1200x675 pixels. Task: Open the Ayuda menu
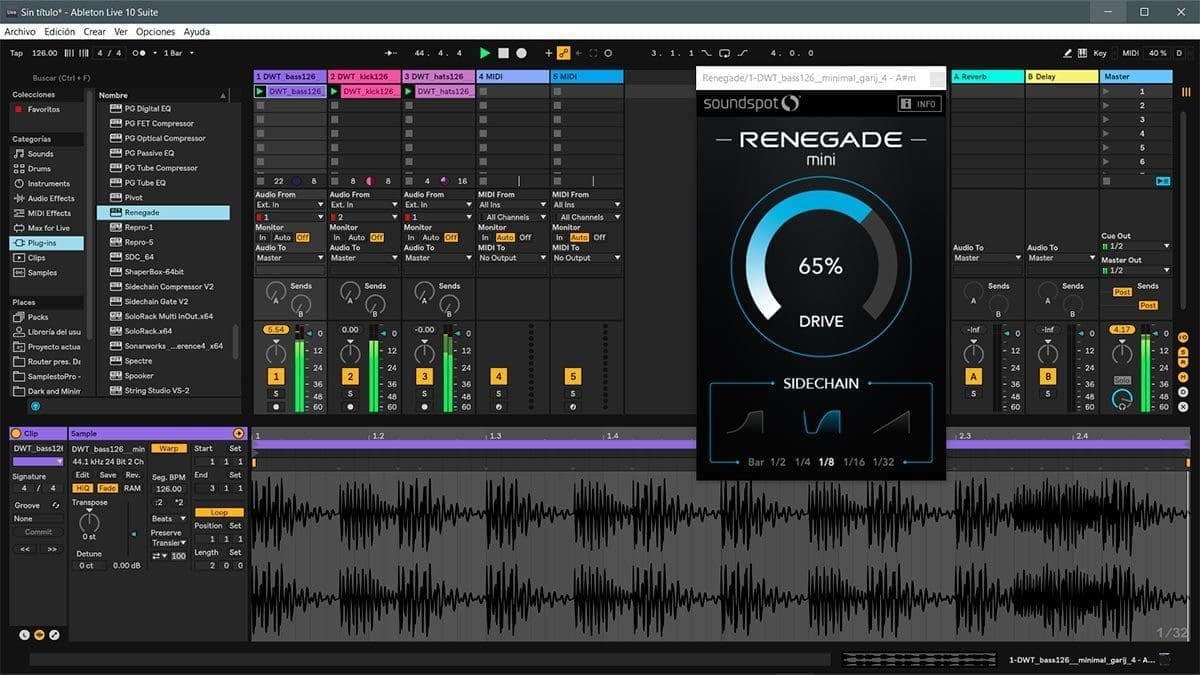coord(197,32)
